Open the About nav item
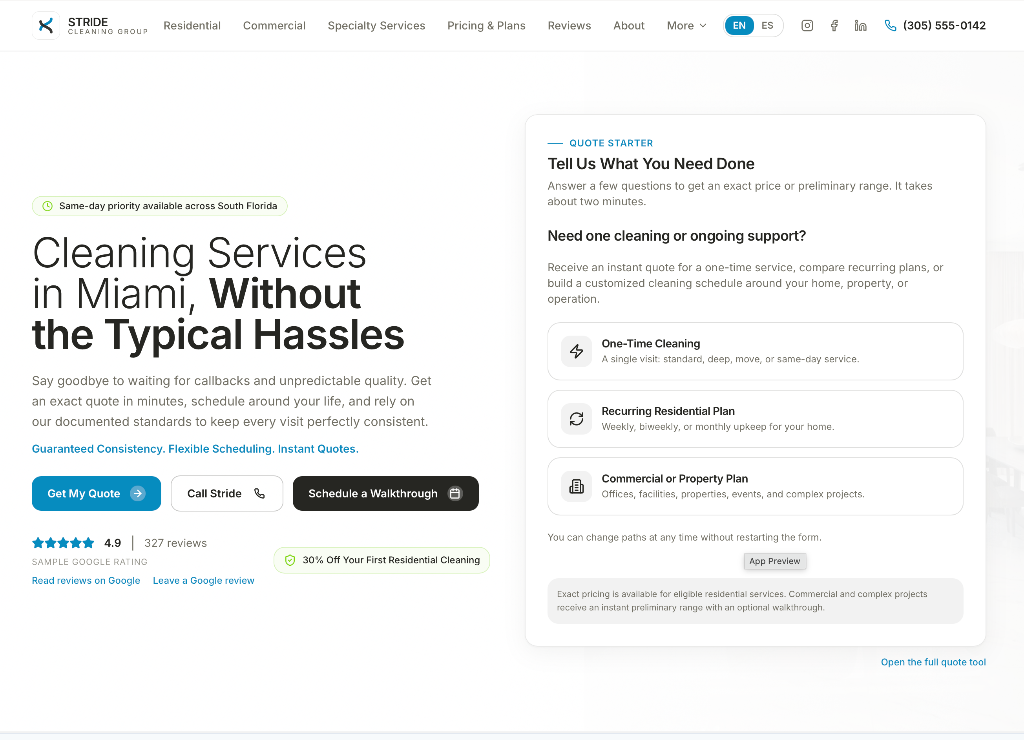The height and width of the screenshot is (740, 1024). (629, 25)
